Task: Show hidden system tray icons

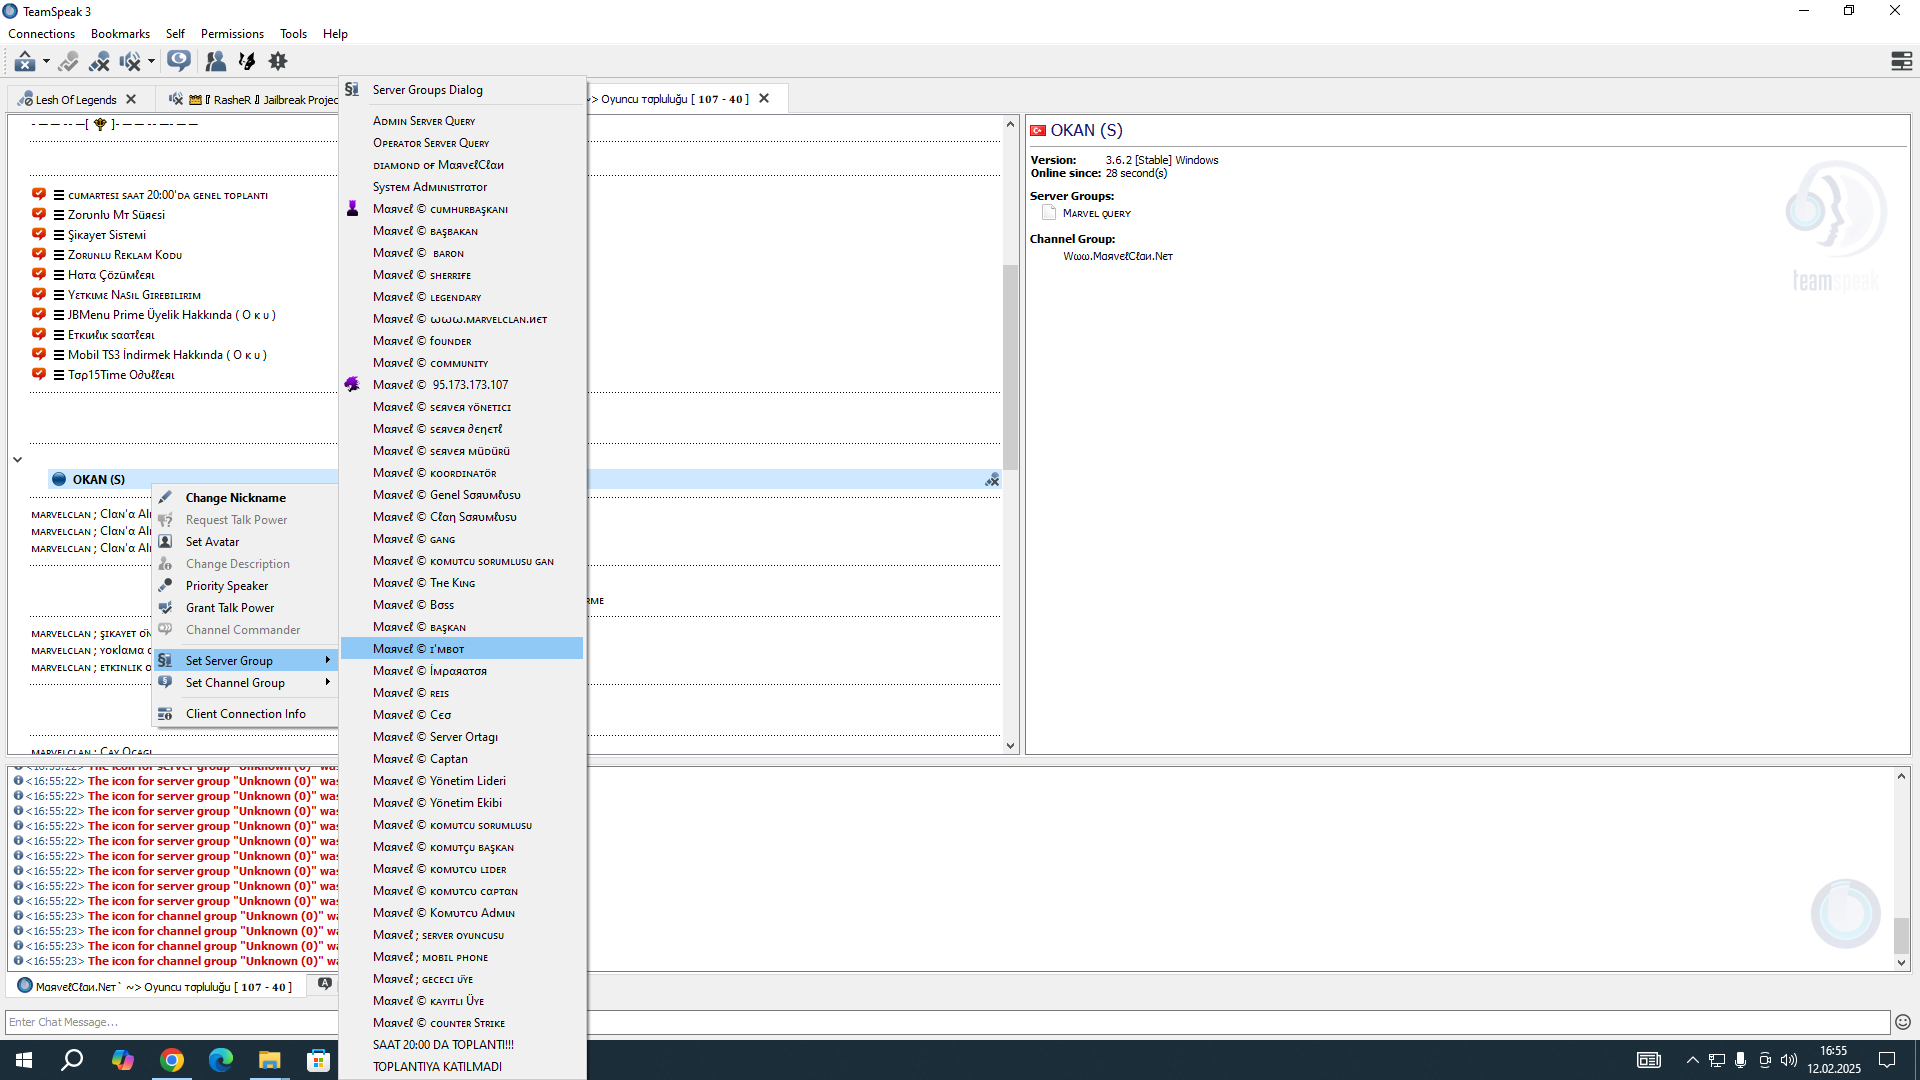Action: (x=1692, y=1060)
